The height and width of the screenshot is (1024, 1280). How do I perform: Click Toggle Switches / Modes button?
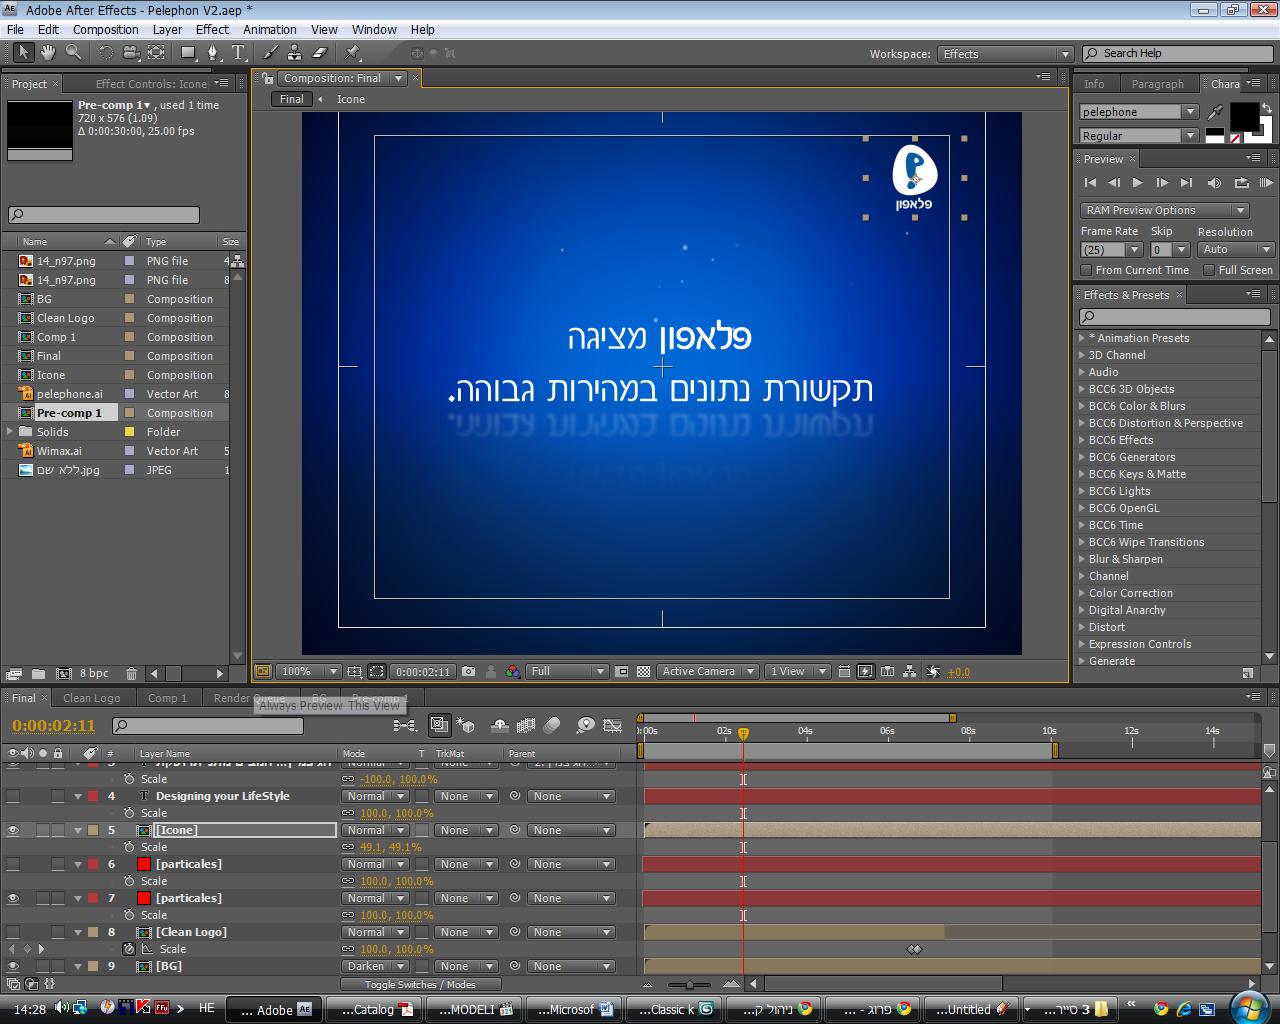420,985
